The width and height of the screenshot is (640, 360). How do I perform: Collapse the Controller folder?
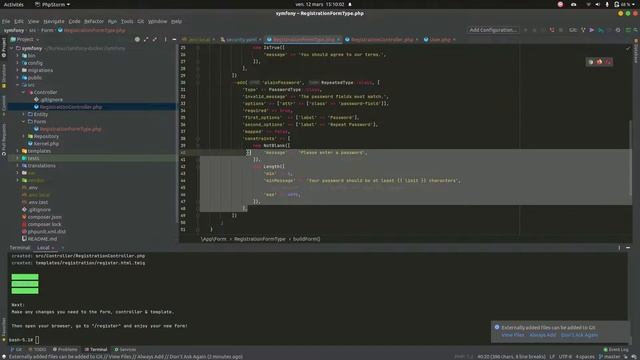coord(24,92)
